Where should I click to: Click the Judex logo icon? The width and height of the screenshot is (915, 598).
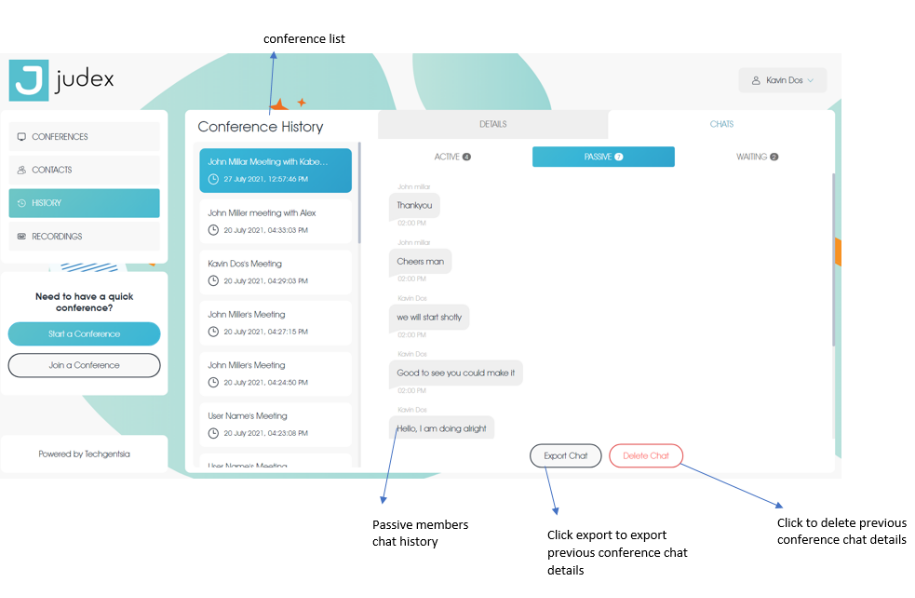28,81
